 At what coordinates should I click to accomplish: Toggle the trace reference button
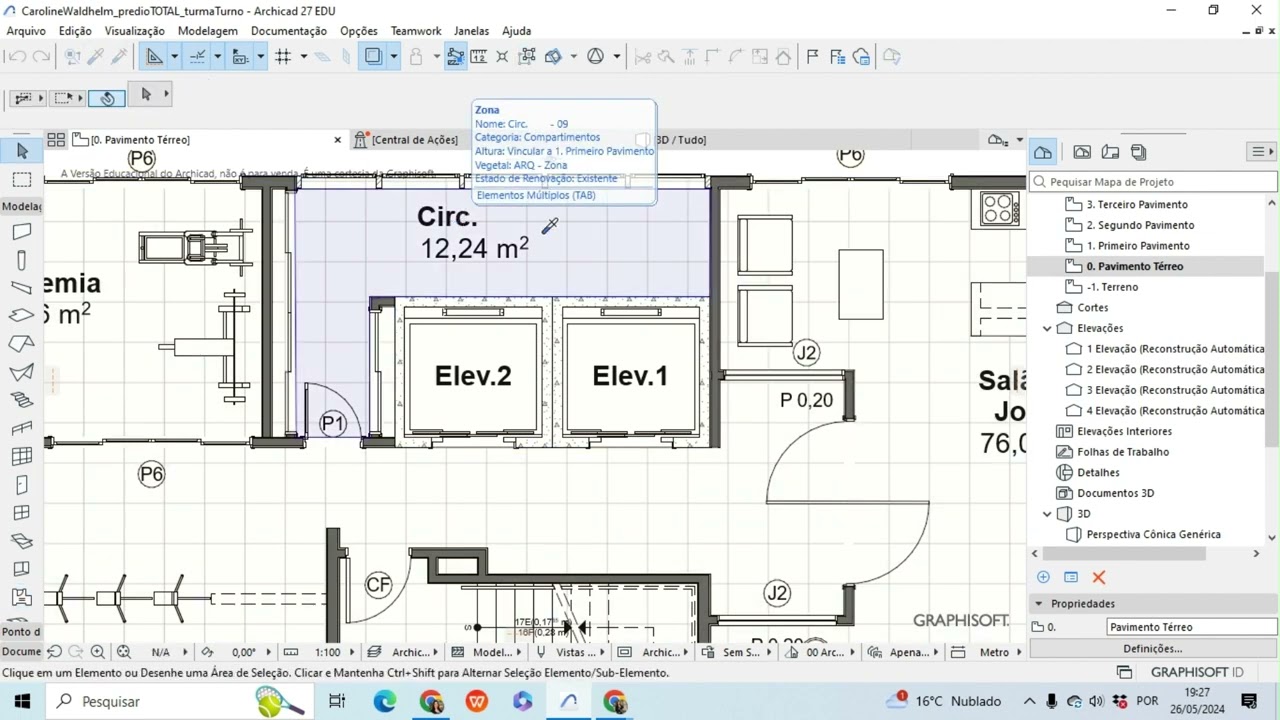(373, 57)
